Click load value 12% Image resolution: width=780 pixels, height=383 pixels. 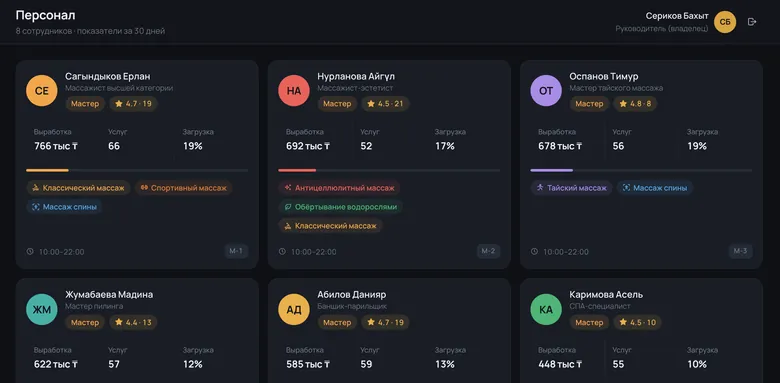193,364
